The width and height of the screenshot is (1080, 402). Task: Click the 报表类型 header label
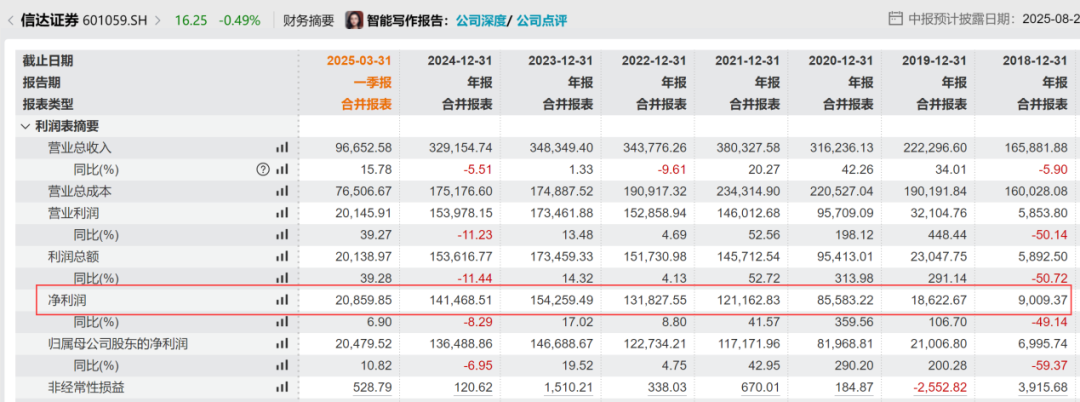[x=47, y=105]
